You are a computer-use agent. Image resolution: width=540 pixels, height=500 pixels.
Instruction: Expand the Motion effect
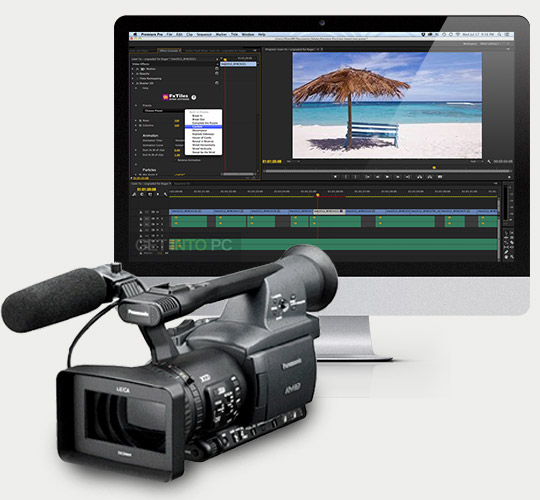(x=133, y=69)
